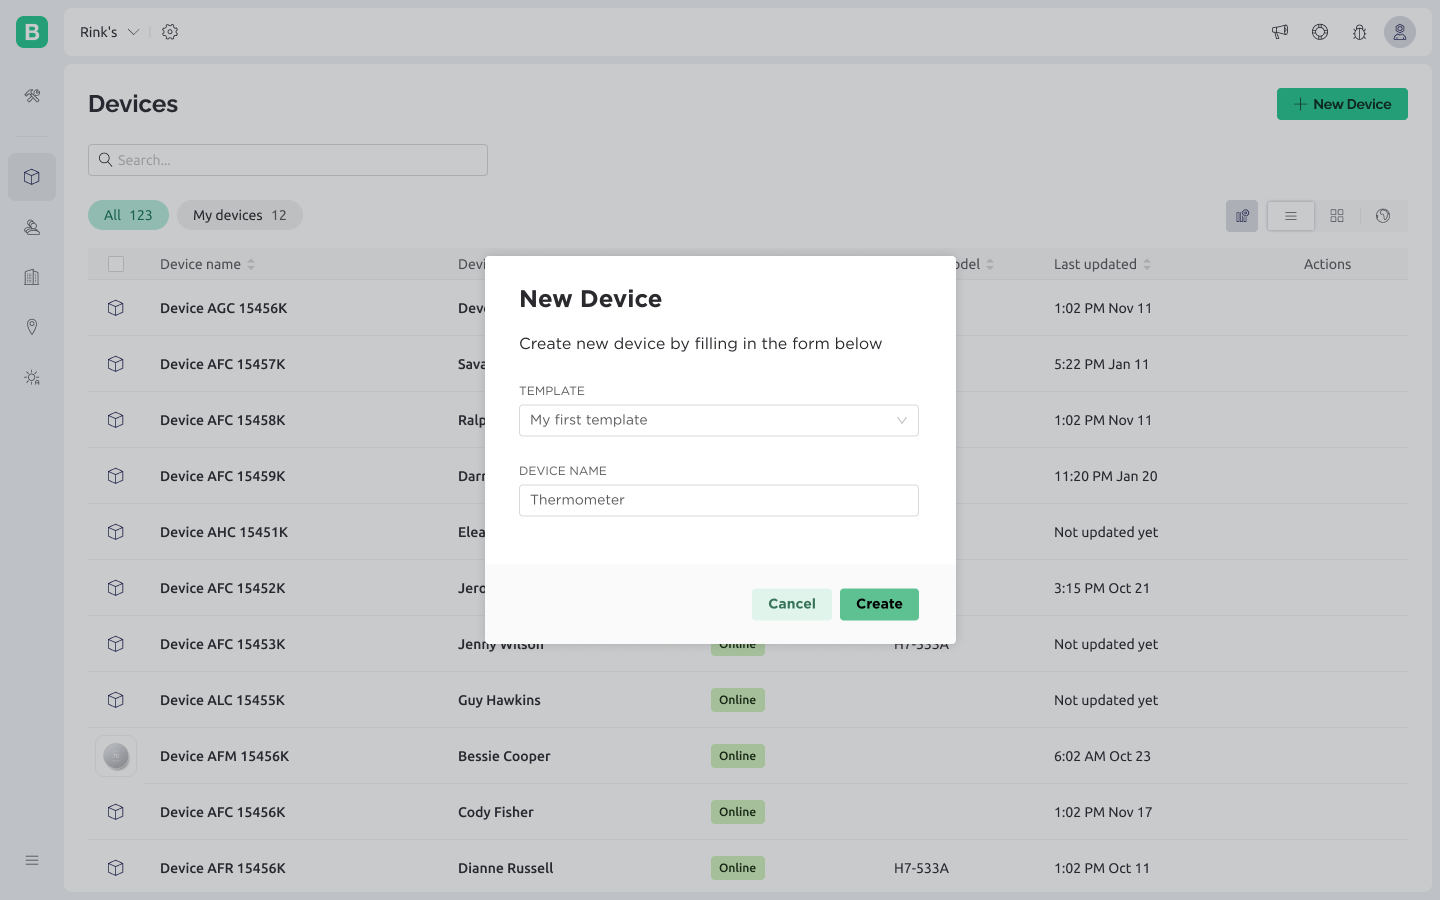The width and height of the screenshot is (1440, 900).
Task: Click the Create button
Action: click(879, 604)
